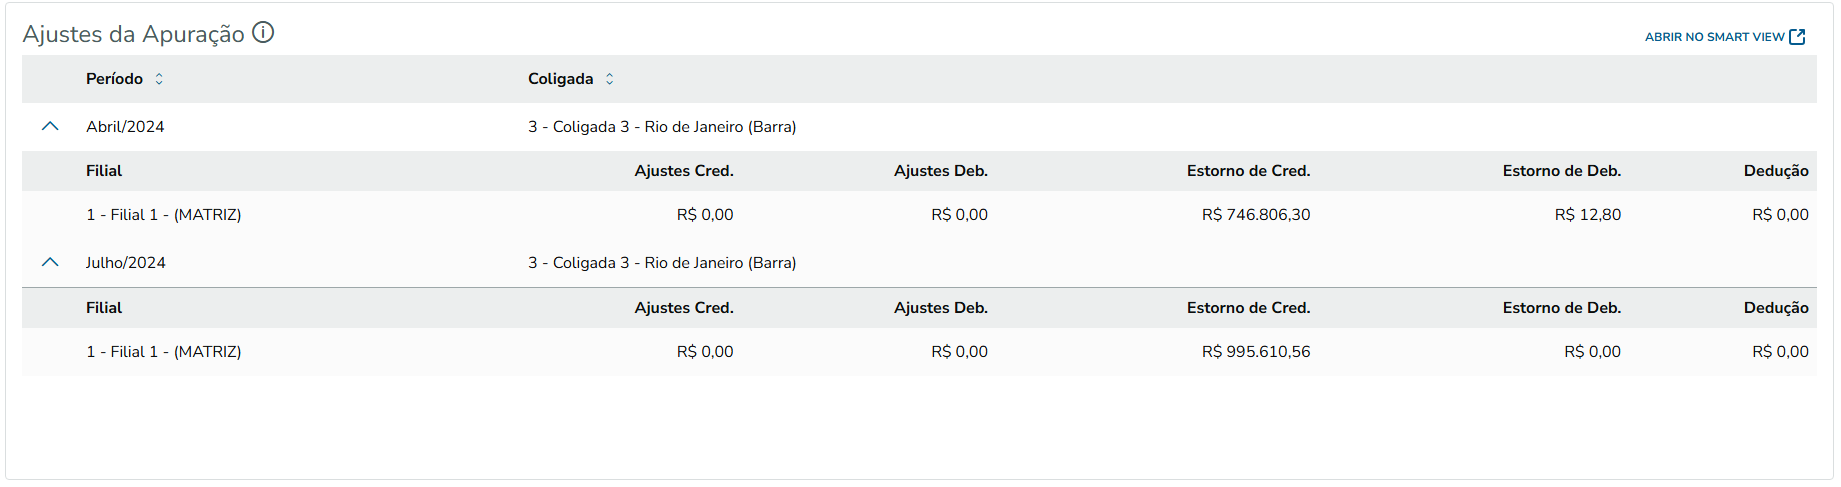This screenshot has width=1841, height=487.
Task: Click Filial 1 (MATRIZ) under Julho/2024
Action: tap(163, 352)
